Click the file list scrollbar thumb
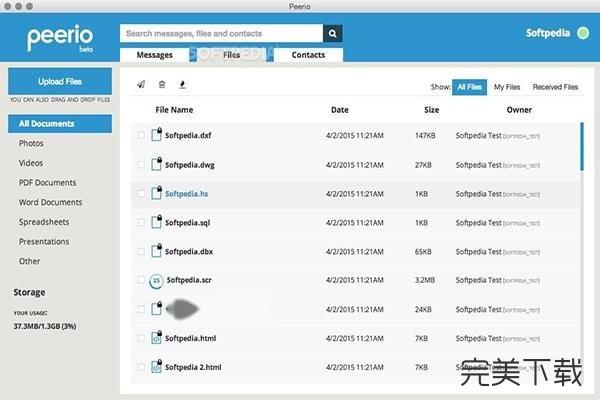 point(582,147)
